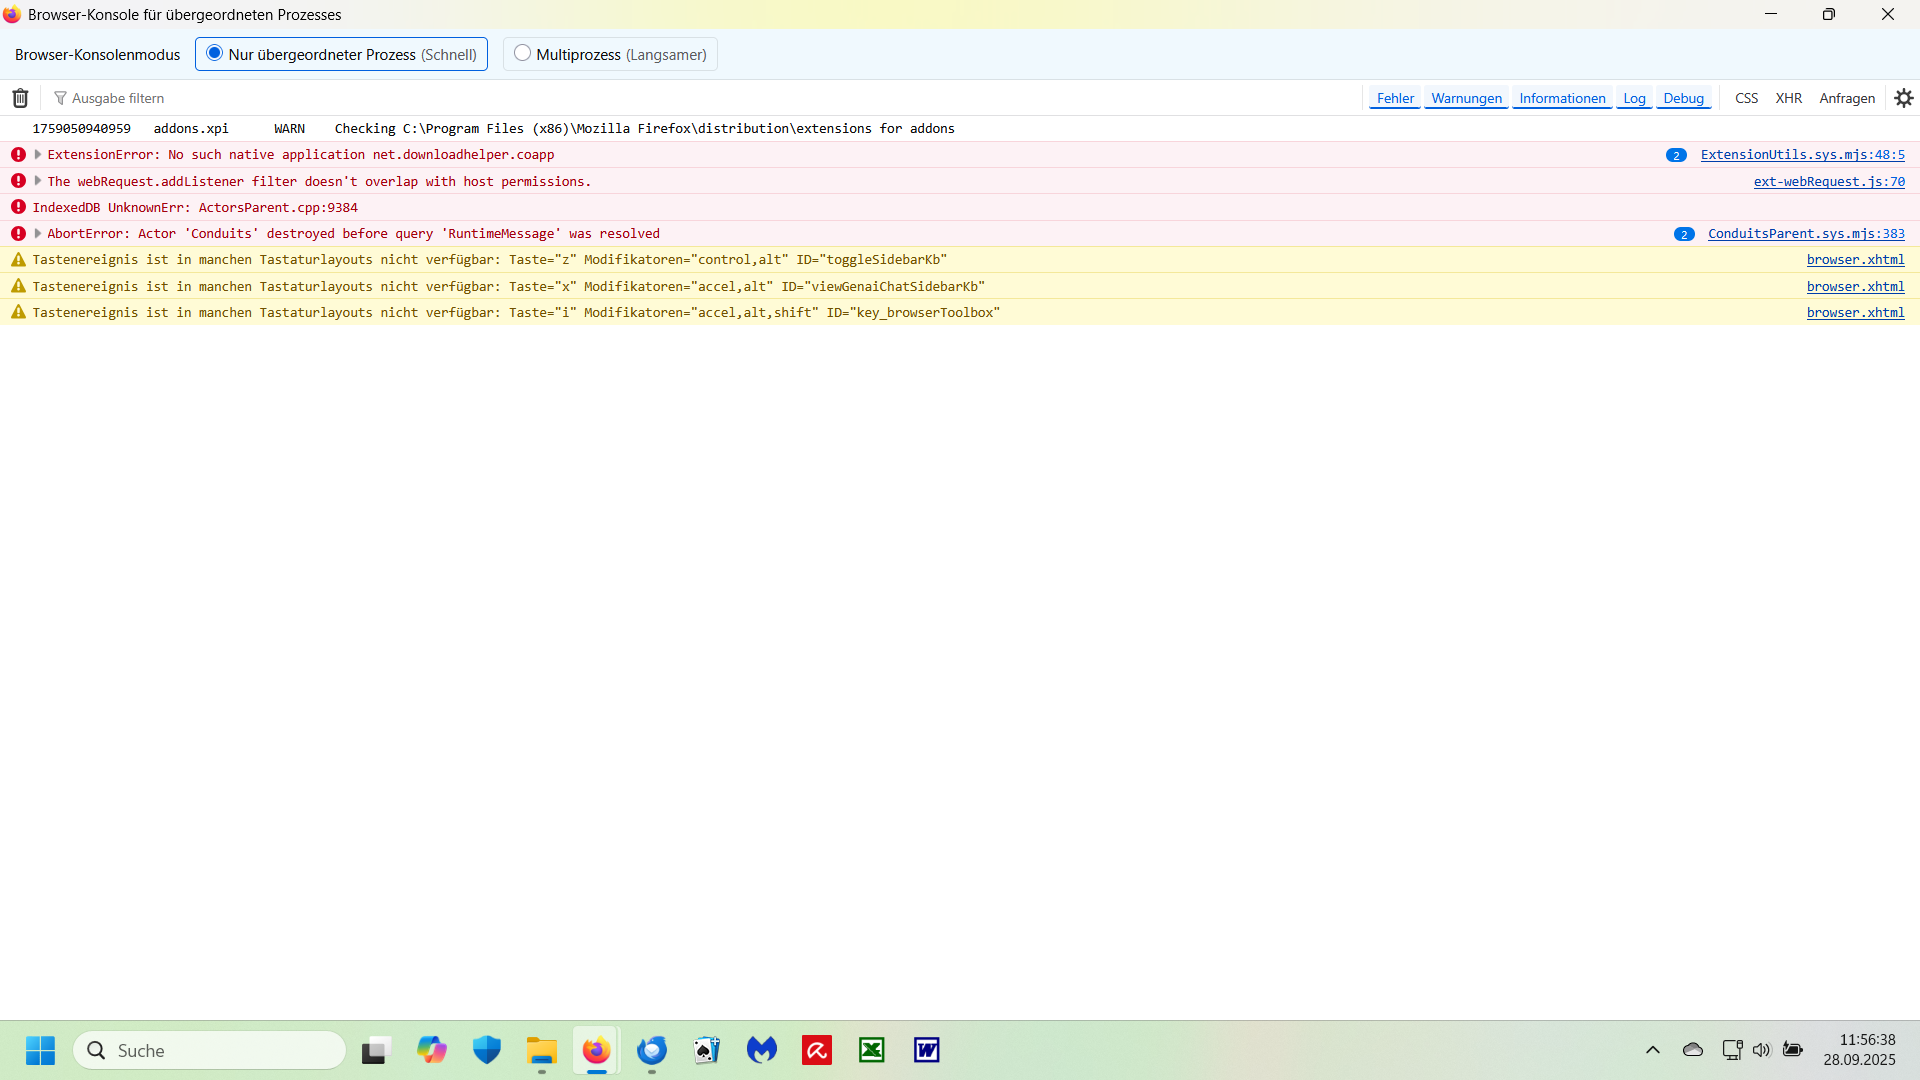Enable the CSS filter

tap(1746, 98)
